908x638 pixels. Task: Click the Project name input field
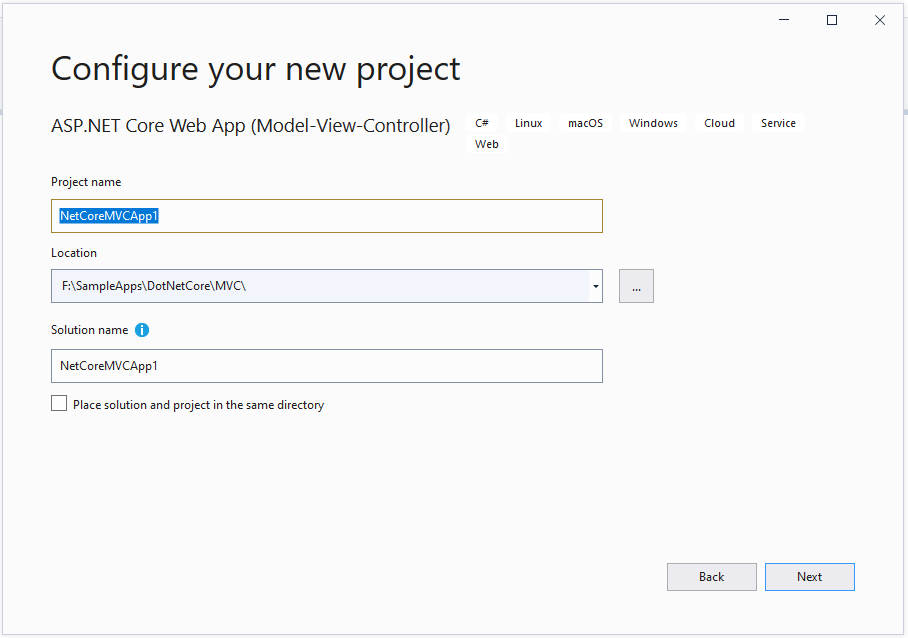point(327,216)
